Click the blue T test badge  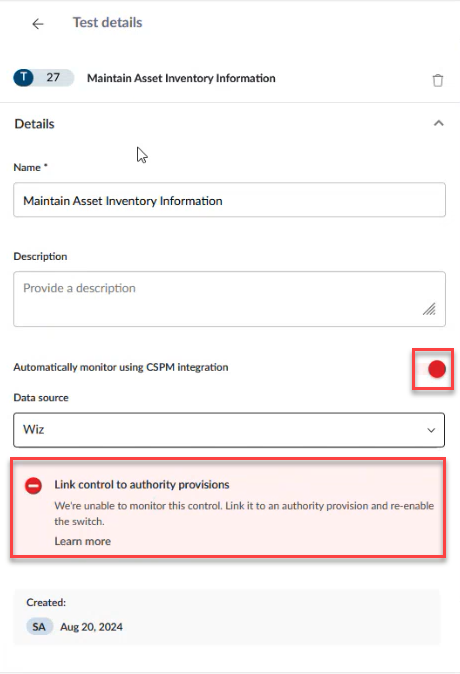(x=24, y=78)
